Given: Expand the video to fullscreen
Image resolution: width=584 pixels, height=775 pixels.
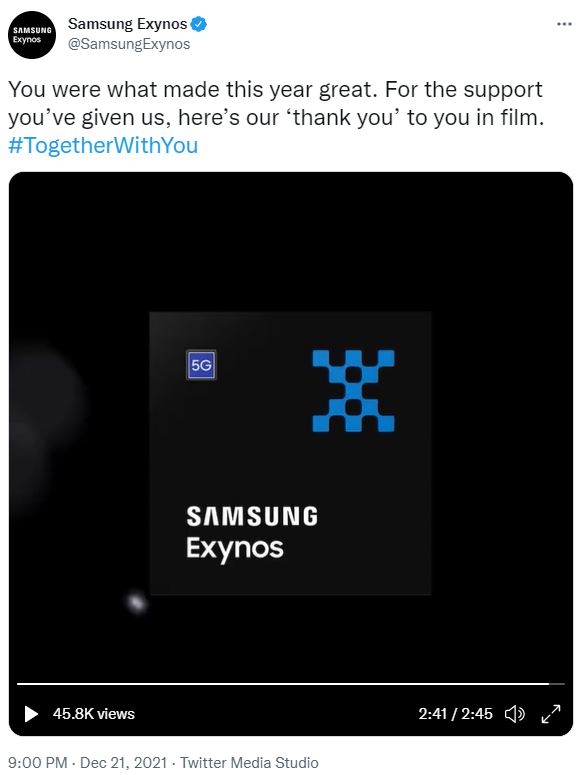Looking at the screenshot, I should (551, 714).
